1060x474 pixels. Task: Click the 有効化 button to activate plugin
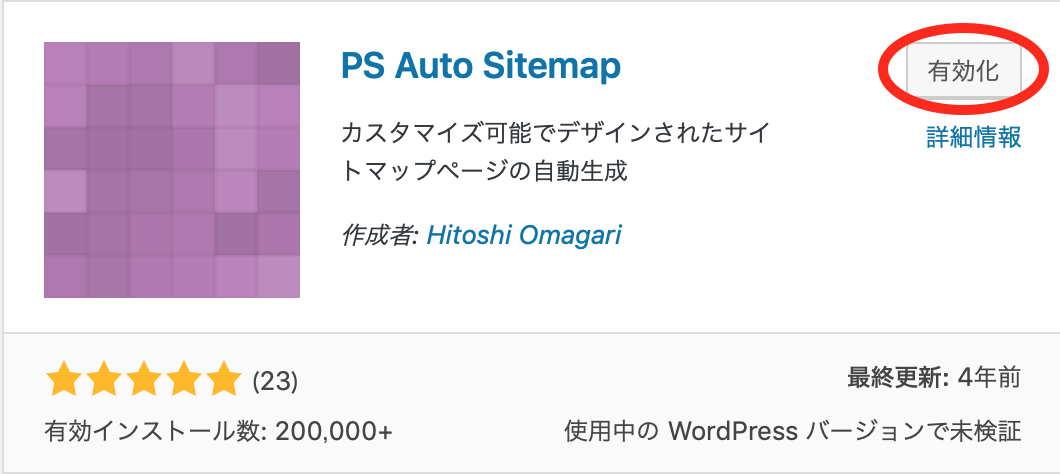963,72
